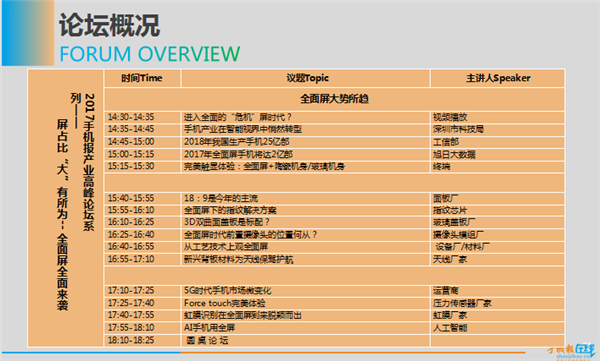
Task: Select the FORUM OVERVIEW subtitle text
Action: (150, 54)
